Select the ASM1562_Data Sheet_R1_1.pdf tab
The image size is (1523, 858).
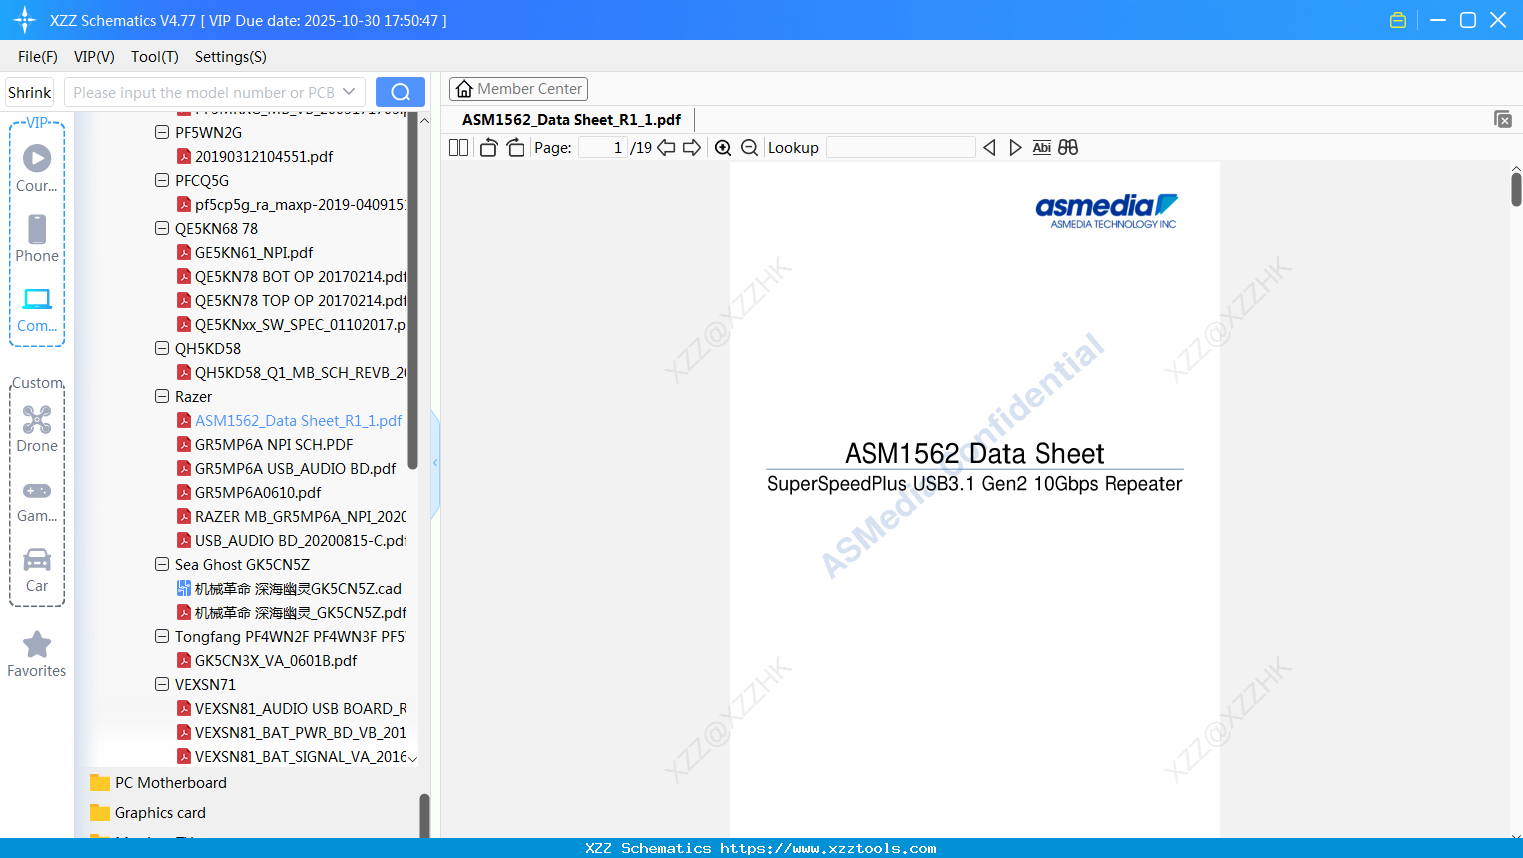571,120
